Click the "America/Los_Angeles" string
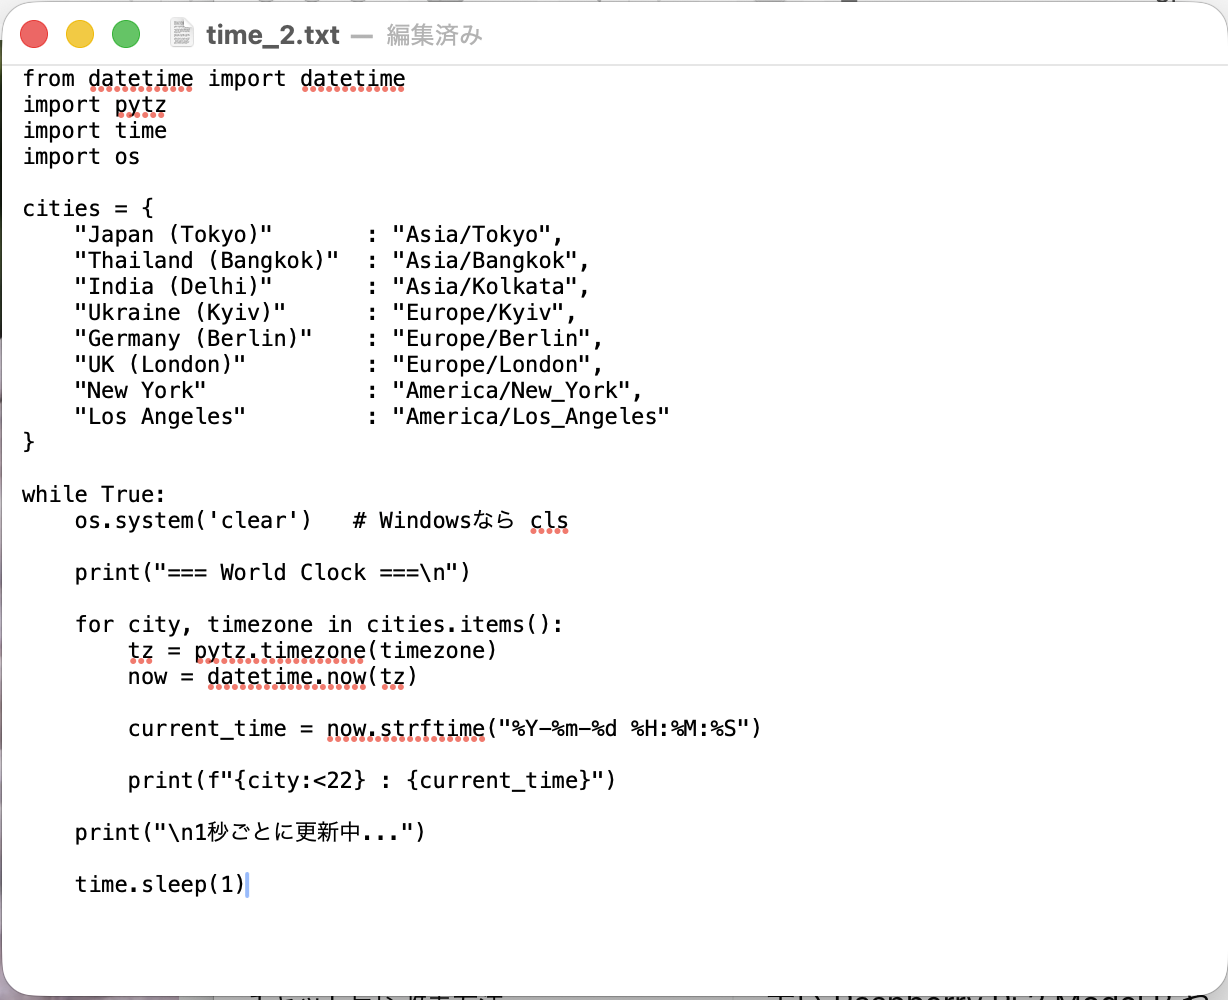This screenshot has height=1000, width=1228. pyautogui.click(x=531, y=417)
